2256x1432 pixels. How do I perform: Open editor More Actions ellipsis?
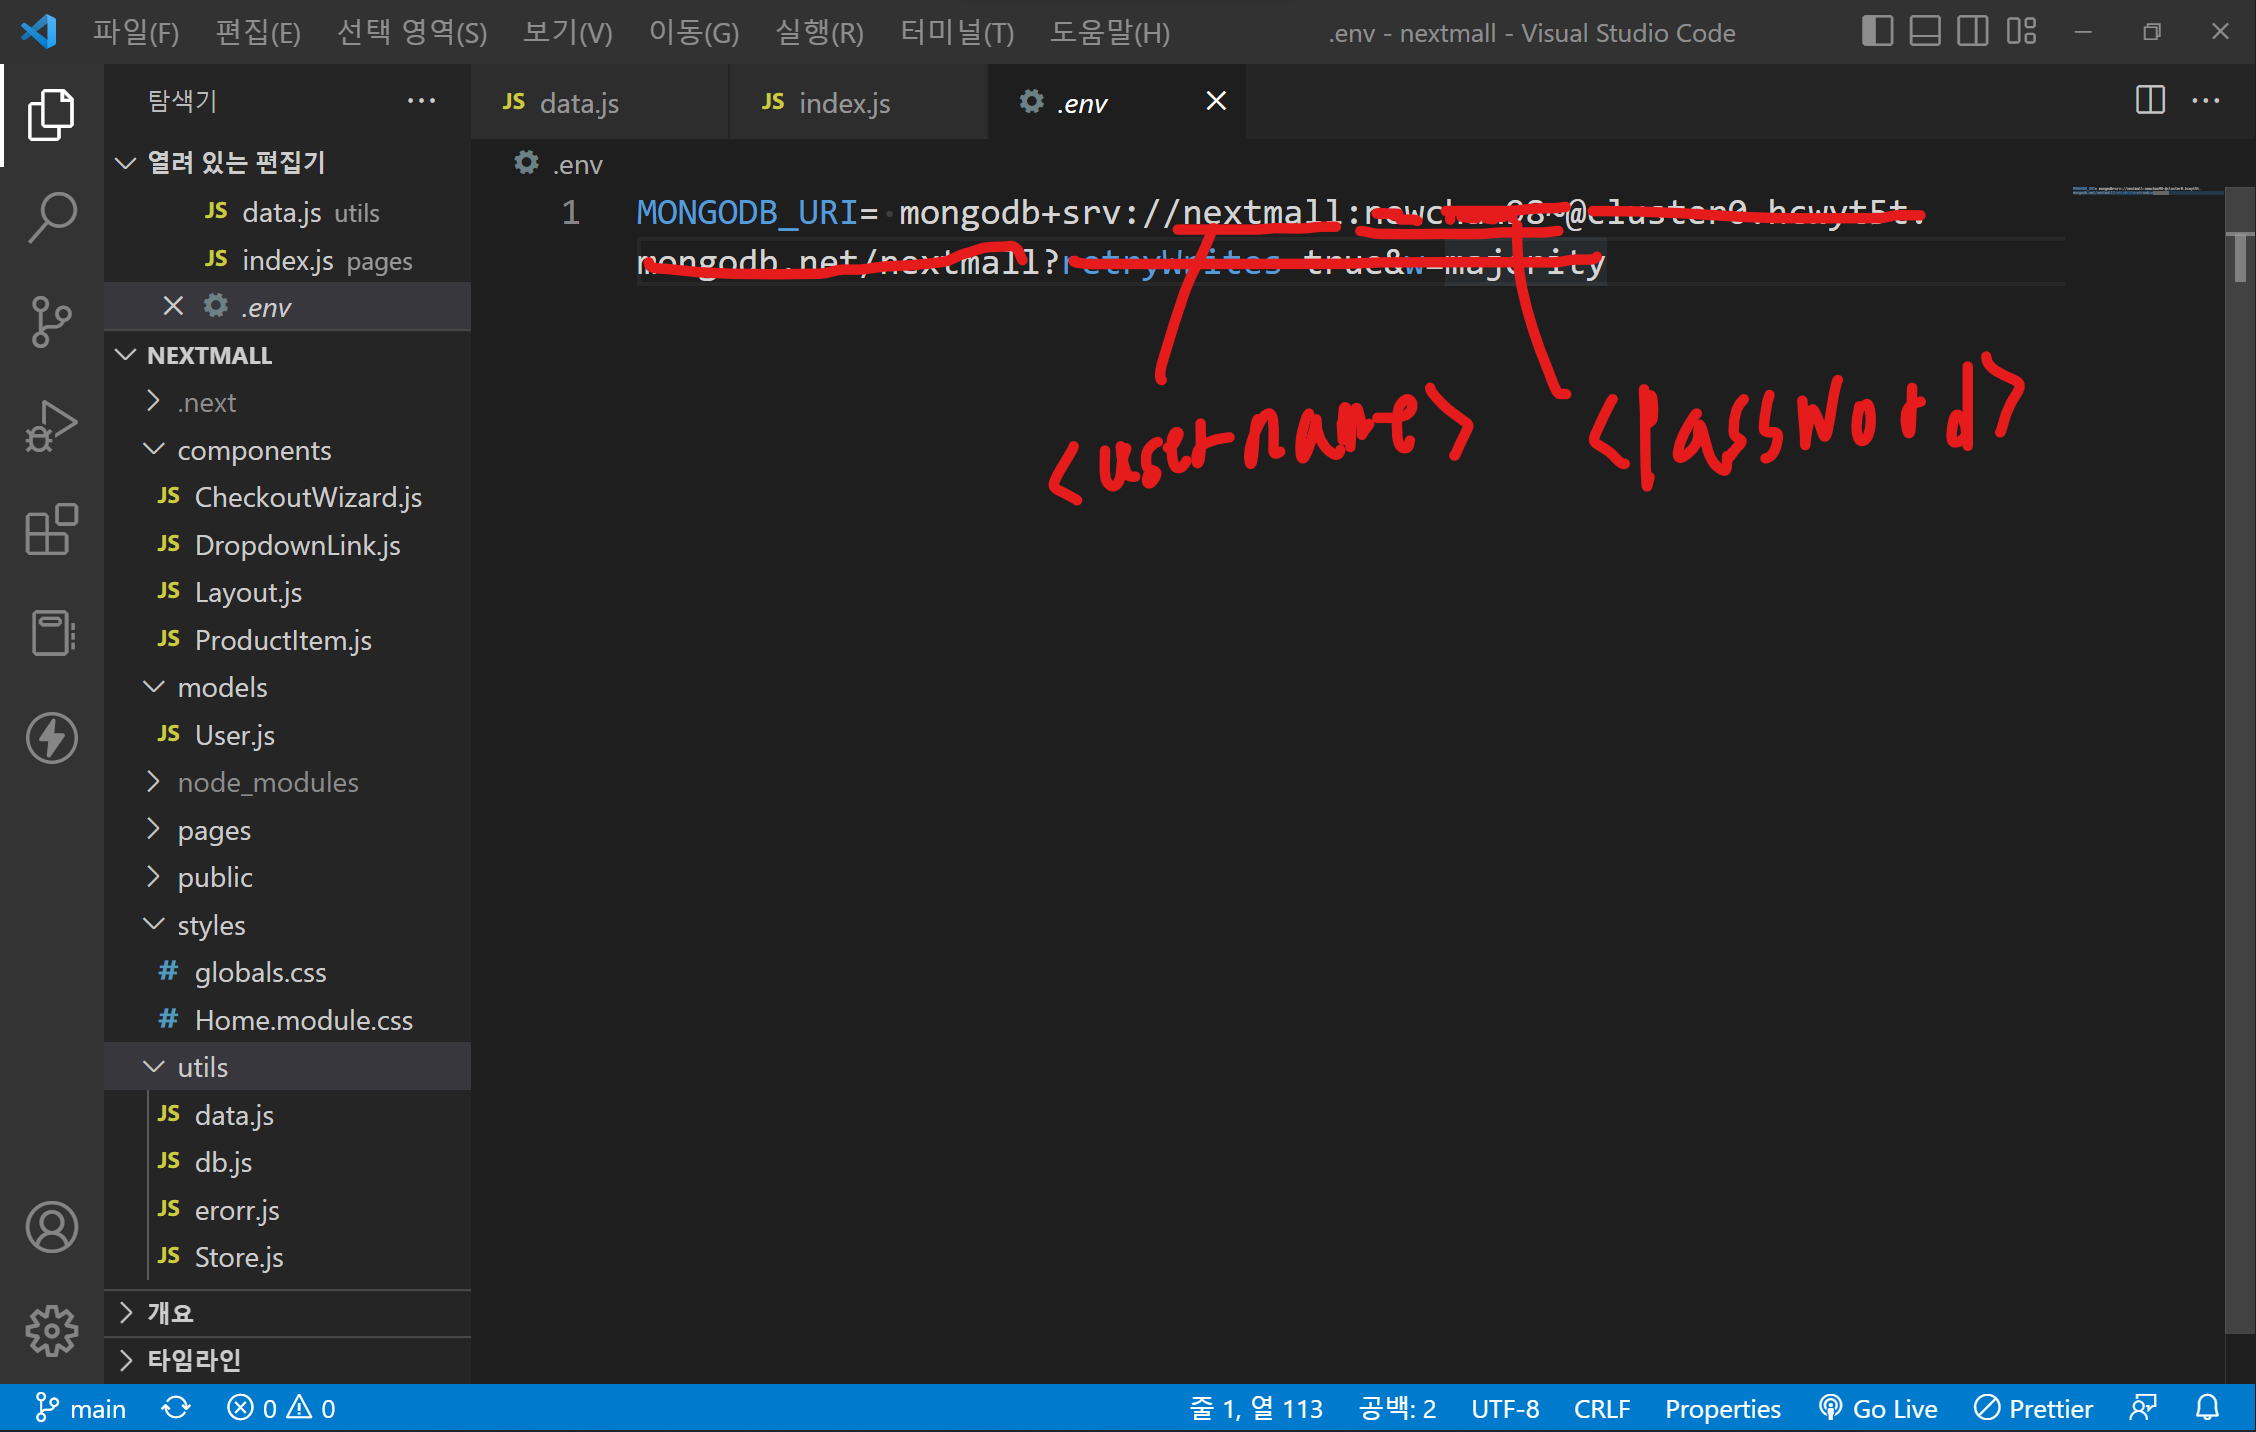point(2205,100)
